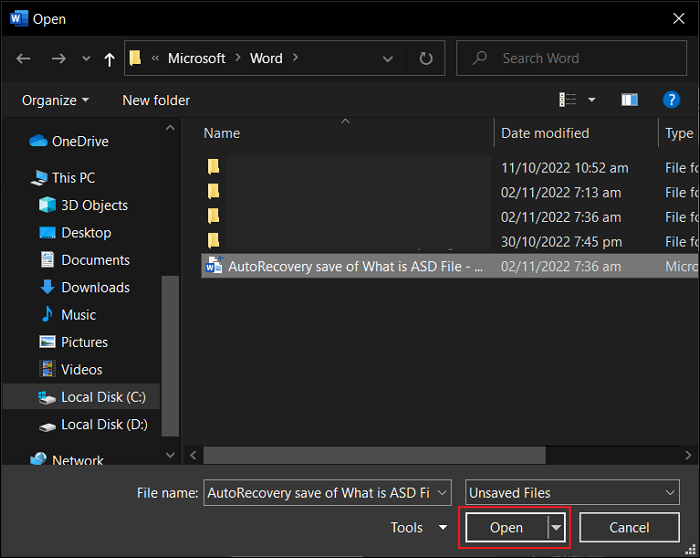Click the forward navigation arrow
700x558 pixels.
tap(58, 58)
